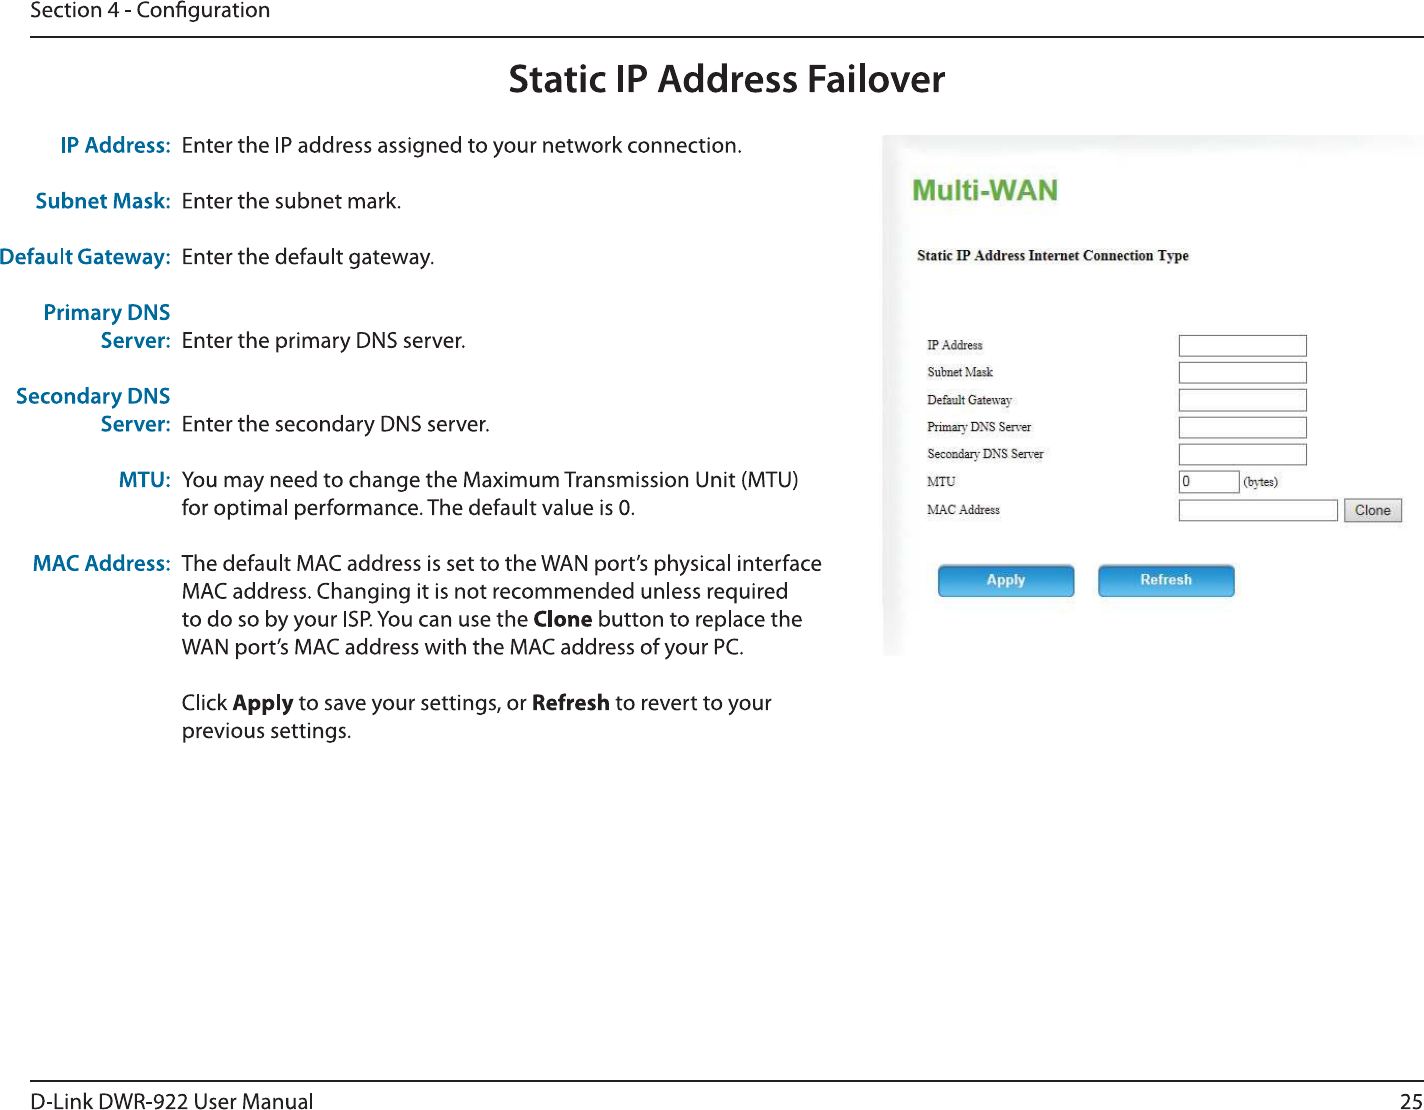Click the IP Address text box in Multi-WAN form

pos(1242,346)
